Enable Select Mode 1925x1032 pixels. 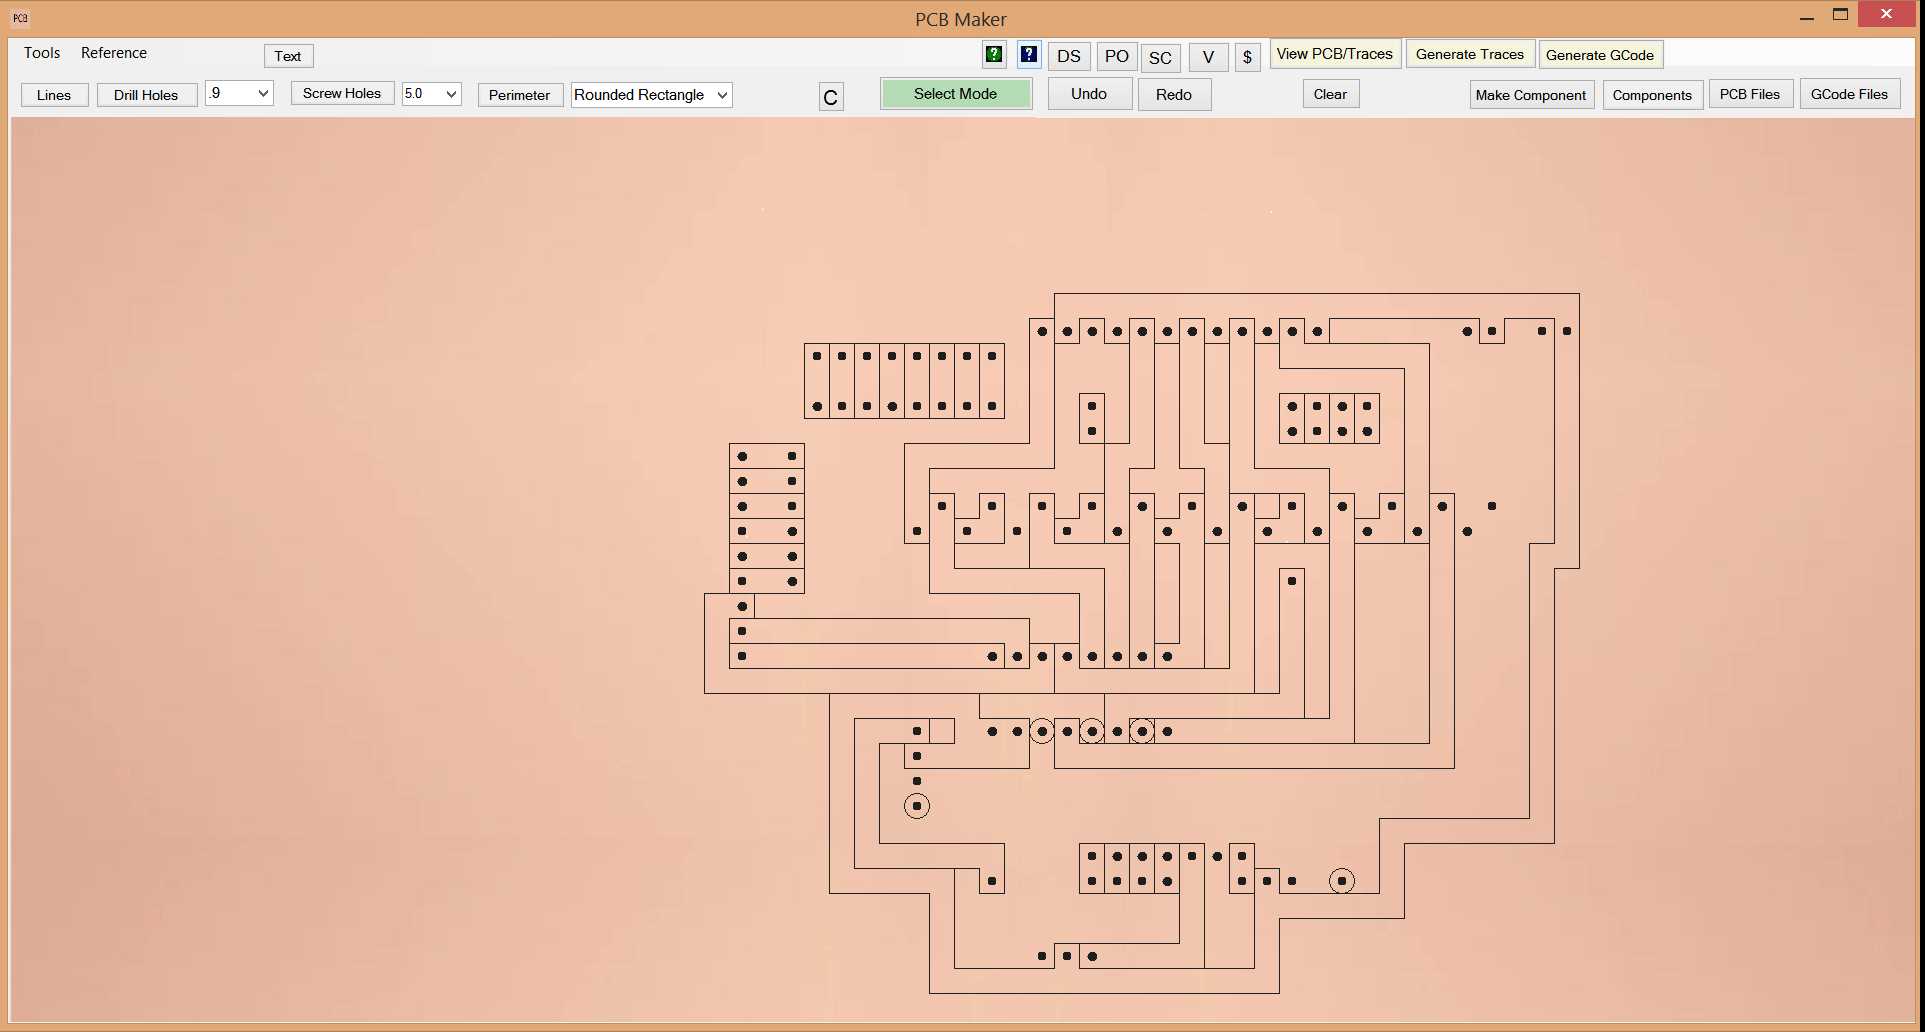tap(955, 93)
